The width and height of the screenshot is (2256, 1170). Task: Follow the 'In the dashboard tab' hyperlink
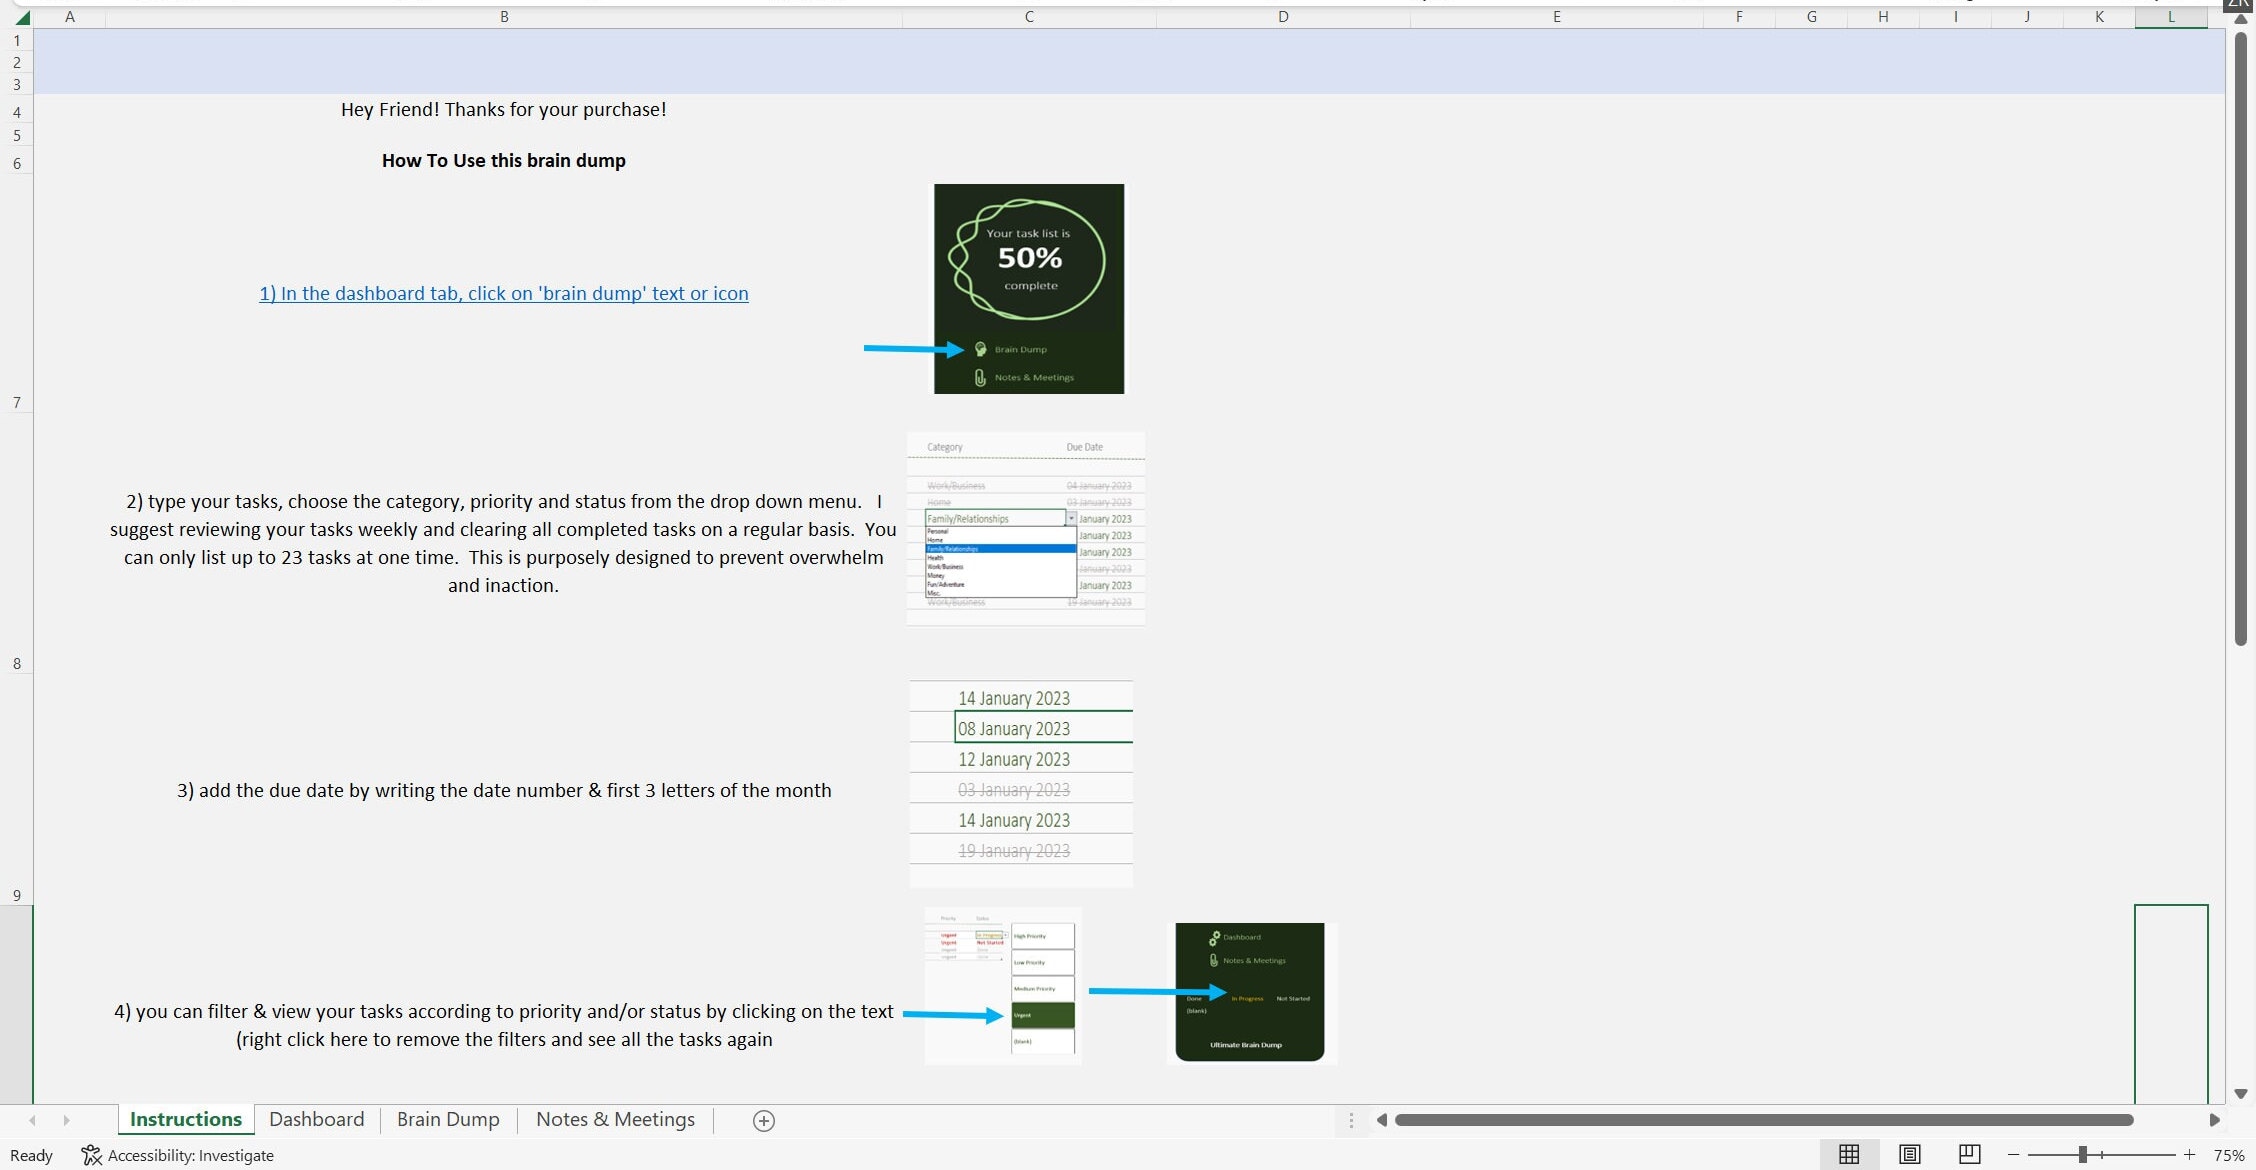pos(503,293)
